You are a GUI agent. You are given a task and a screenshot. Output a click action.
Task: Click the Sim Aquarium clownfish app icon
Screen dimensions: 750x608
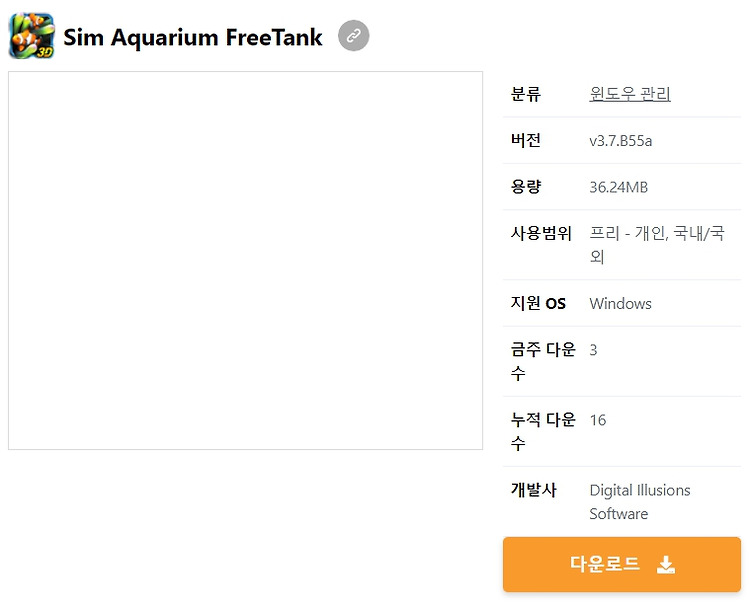coord(32,36)
